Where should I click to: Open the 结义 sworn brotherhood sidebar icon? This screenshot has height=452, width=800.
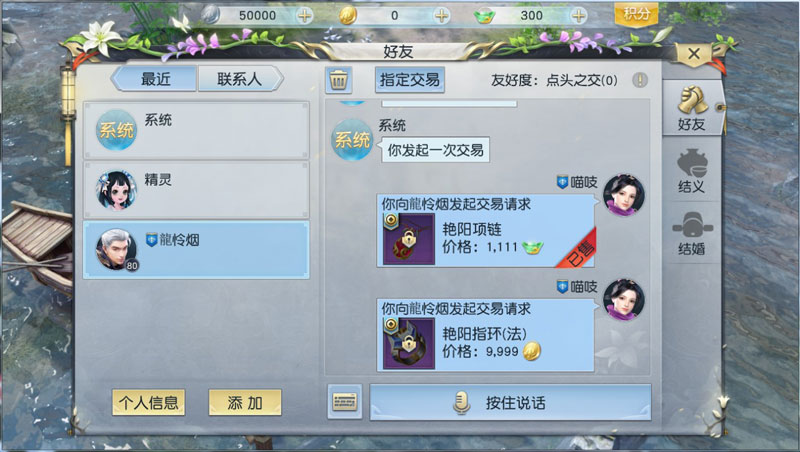click(691, 171)
